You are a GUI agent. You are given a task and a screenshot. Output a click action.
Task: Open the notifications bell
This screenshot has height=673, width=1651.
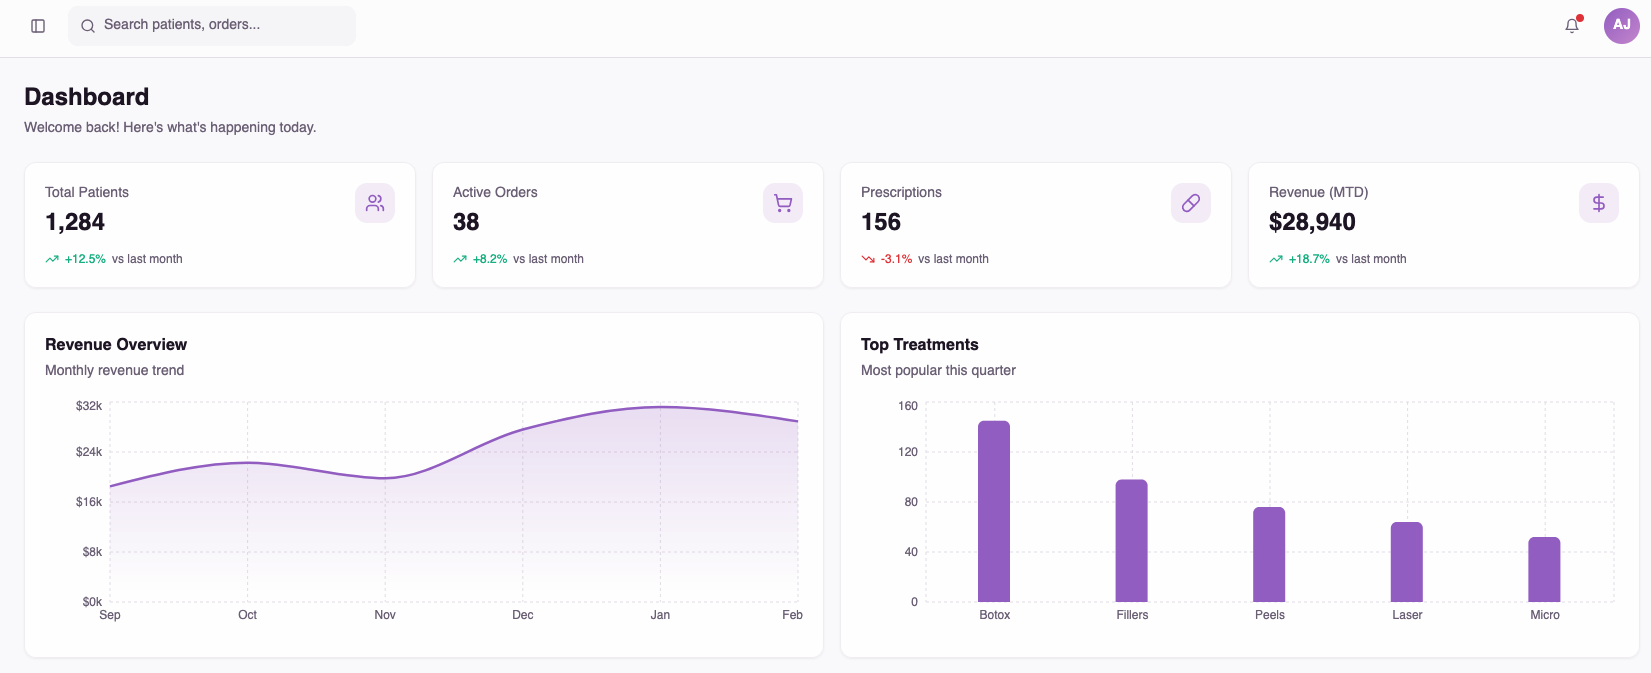[x=1572, y=26]
